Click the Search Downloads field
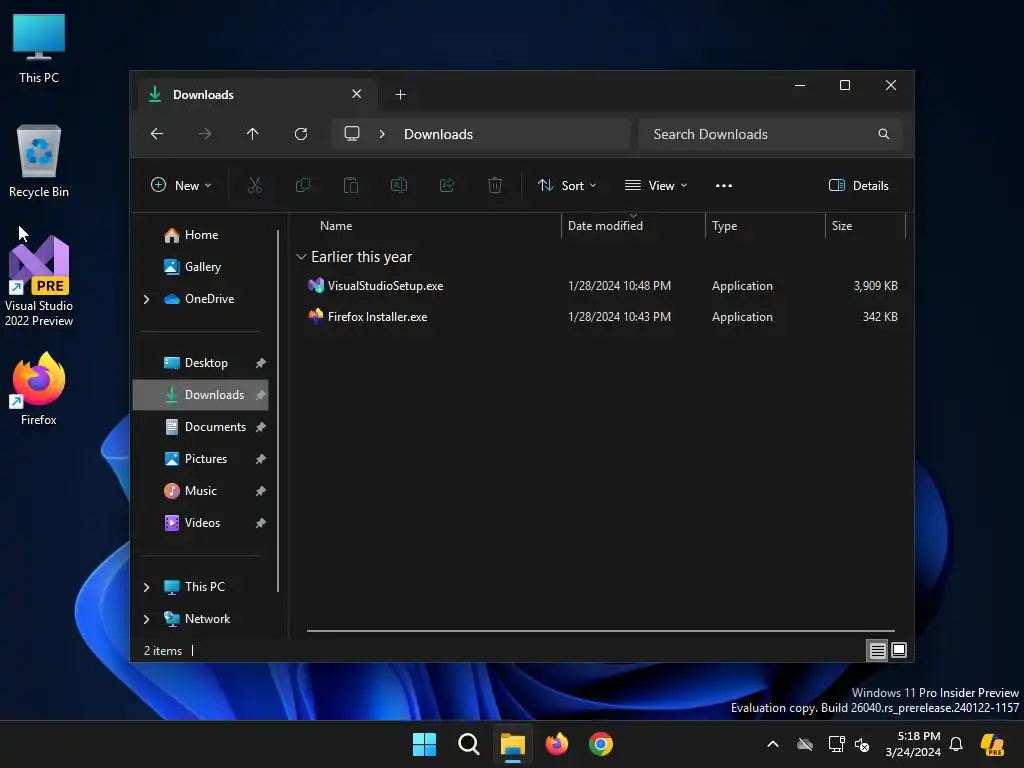Screen dimensions: 1024x768 click(x=771, y=134)
